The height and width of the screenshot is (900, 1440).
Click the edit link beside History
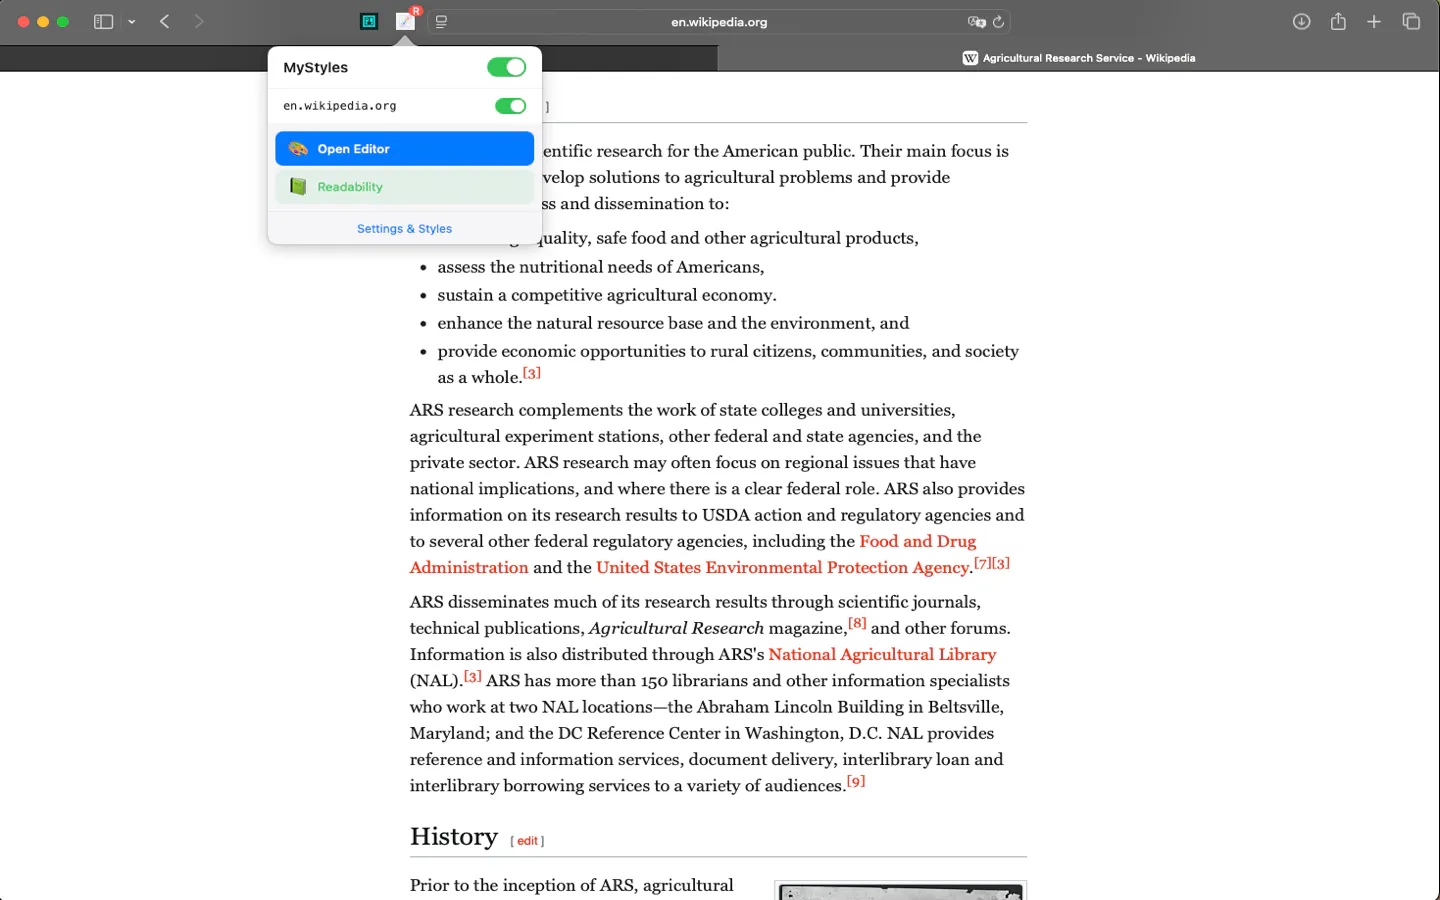pos(527,841)
